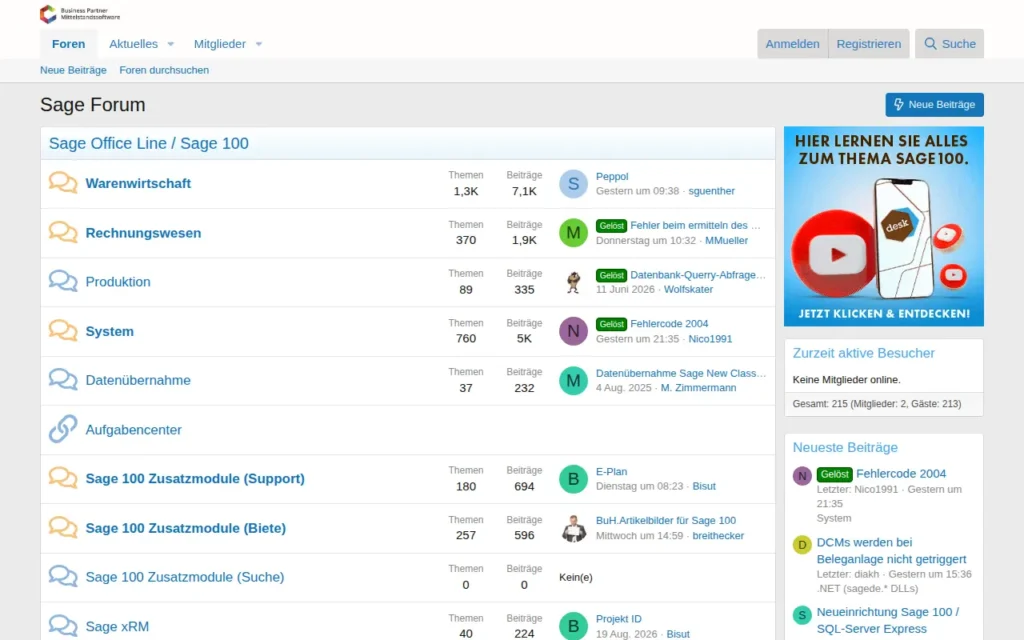
Task: Open user profile breithecker
Action: point(718,536)
